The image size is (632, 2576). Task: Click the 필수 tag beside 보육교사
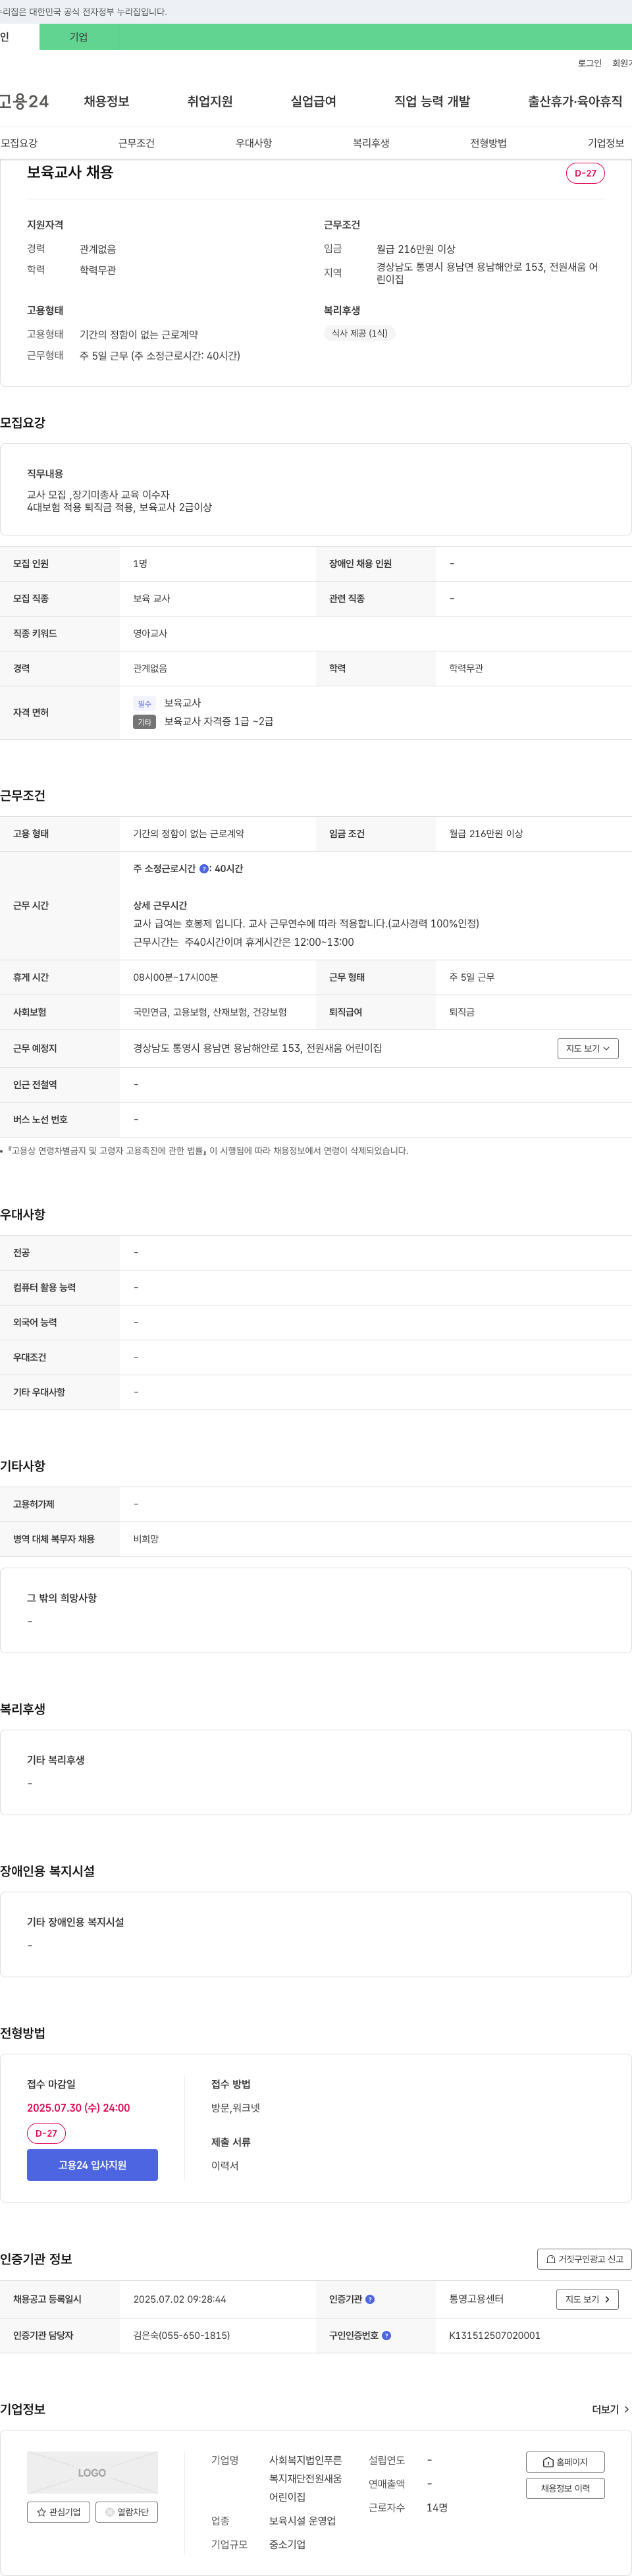144,704
